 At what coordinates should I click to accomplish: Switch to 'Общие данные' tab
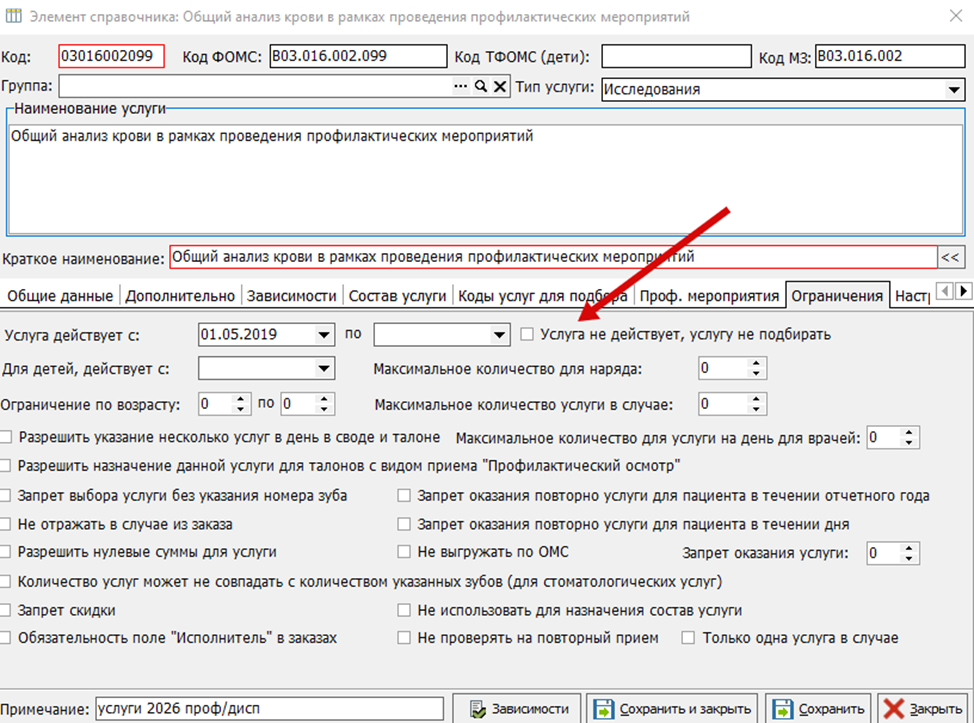[60, 296]
